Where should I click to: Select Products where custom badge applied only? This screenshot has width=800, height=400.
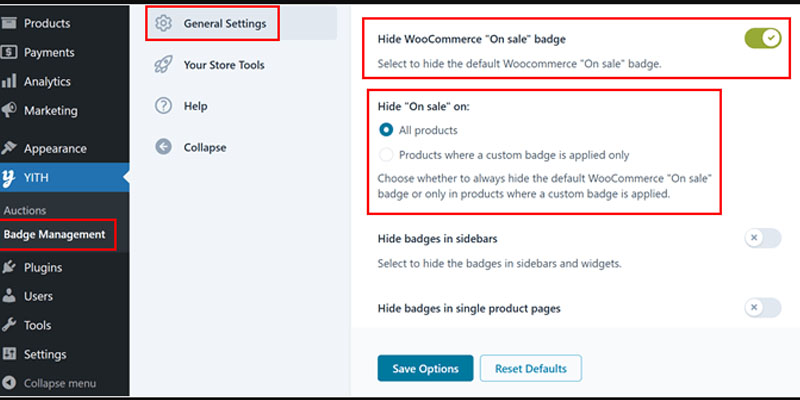386,155
